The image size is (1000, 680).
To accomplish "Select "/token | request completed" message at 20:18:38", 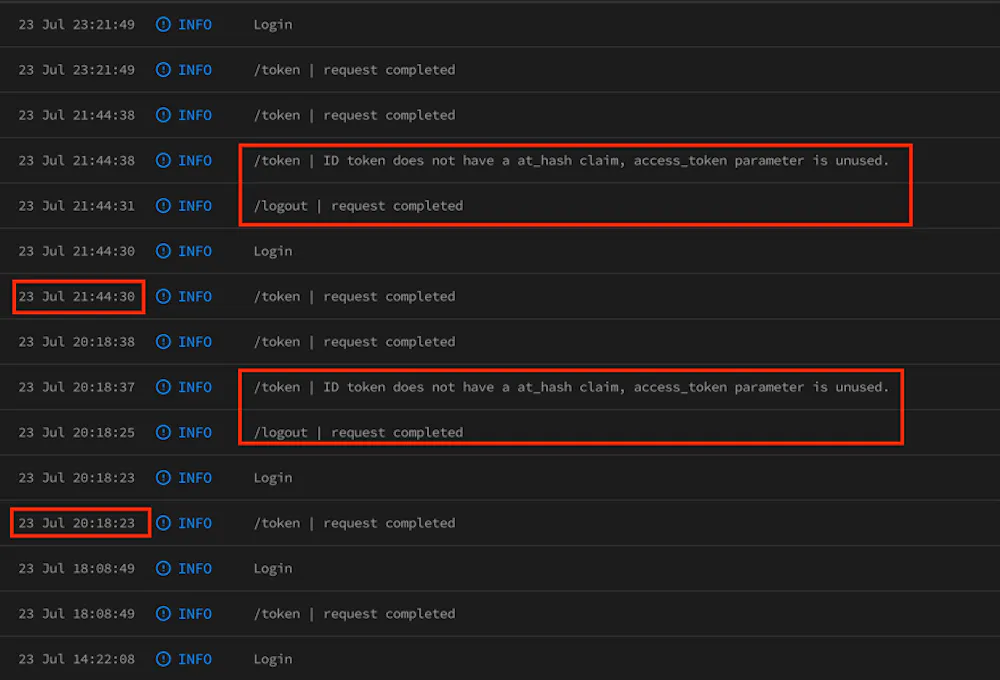I will (x=355, y=342).
